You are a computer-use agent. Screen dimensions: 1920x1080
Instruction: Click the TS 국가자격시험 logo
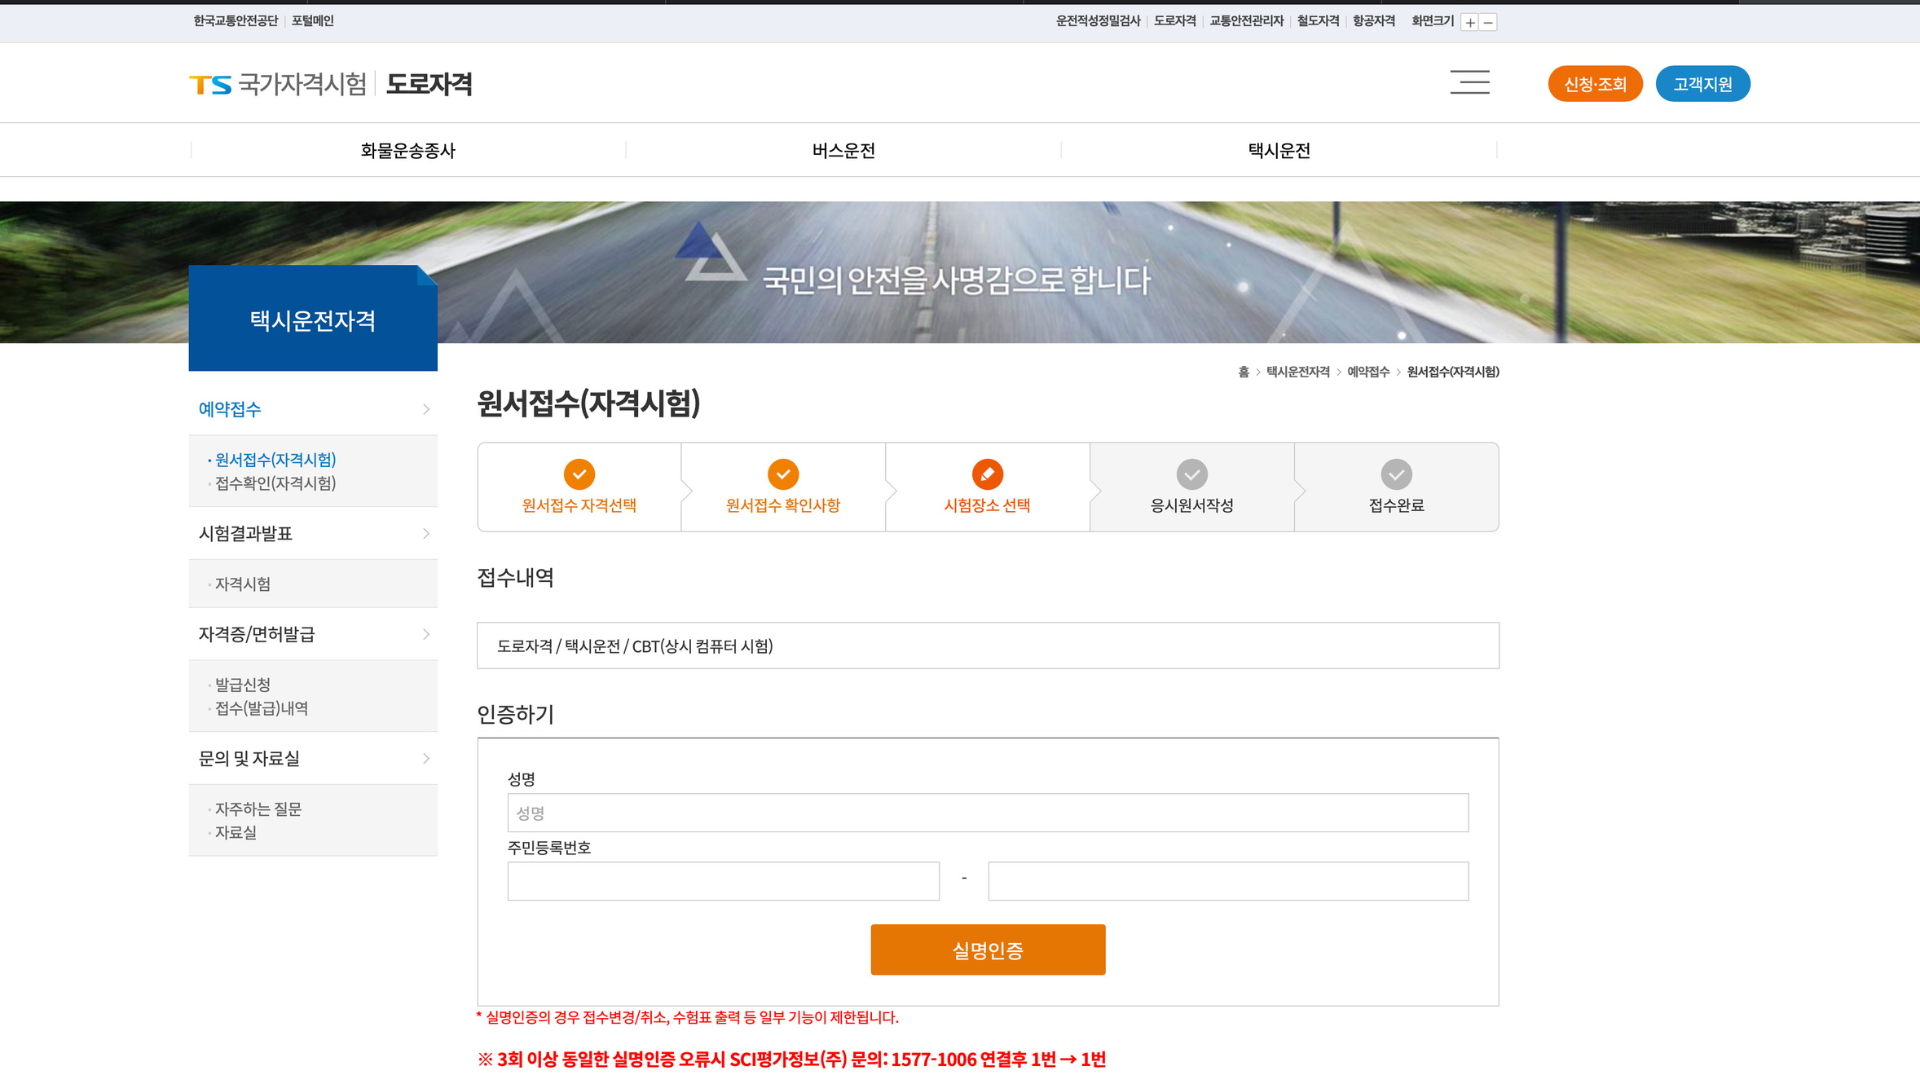click(277, 84)
